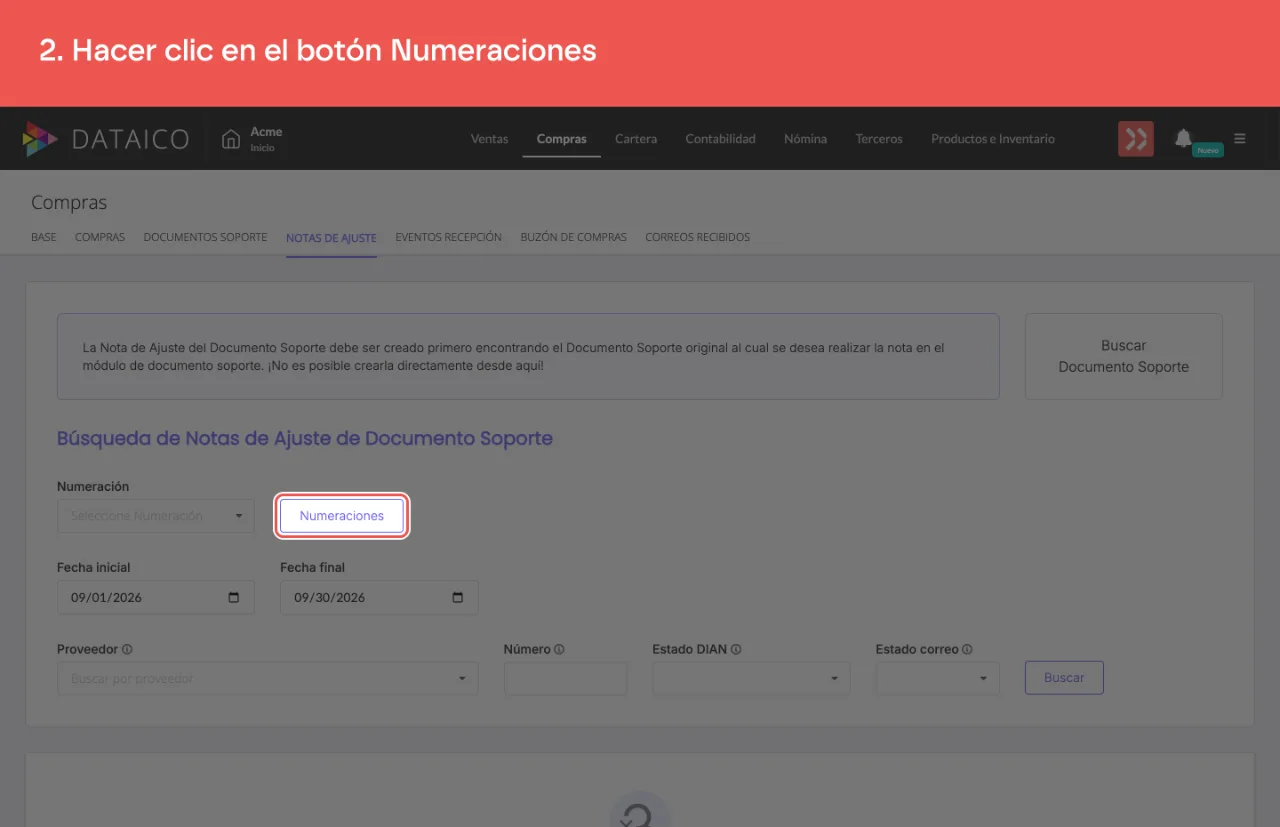Image resolution: width=1280 pixels, height=827 pixels.
Task: Click the Número info icon
Action: (x=559, y=650)
